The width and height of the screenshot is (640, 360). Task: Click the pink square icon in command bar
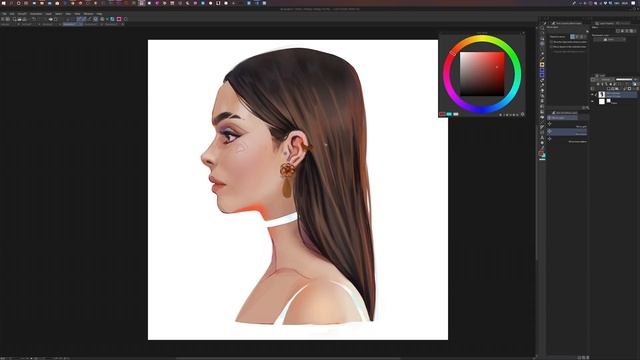(x=119, y=19)
